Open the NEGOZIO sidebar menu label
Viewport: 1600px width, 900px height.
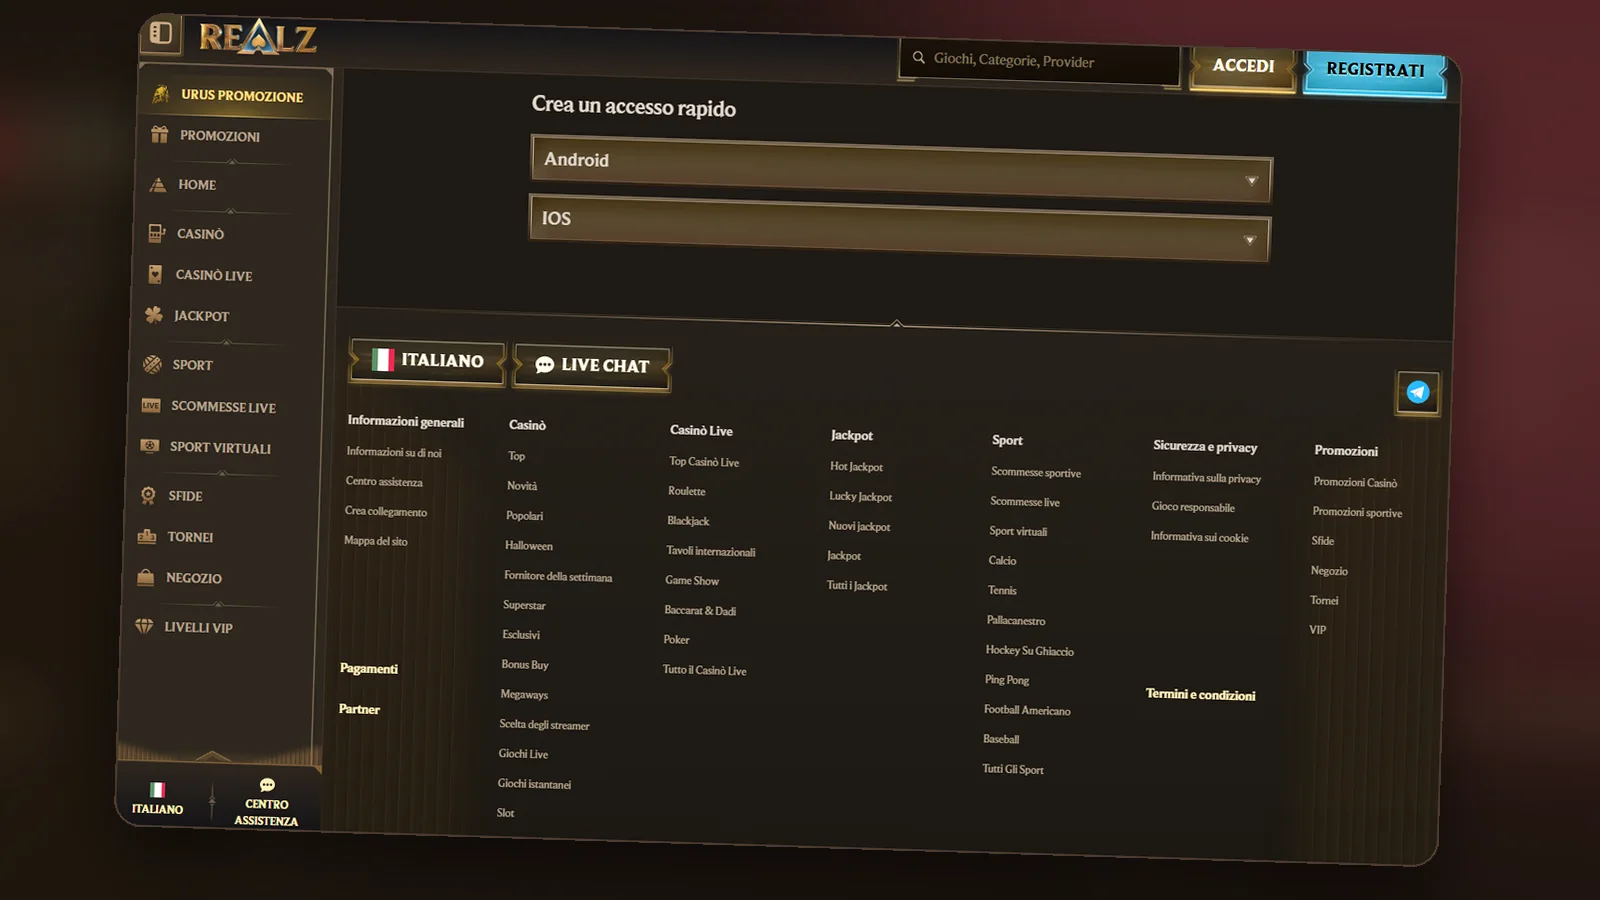tap(194, 578)
